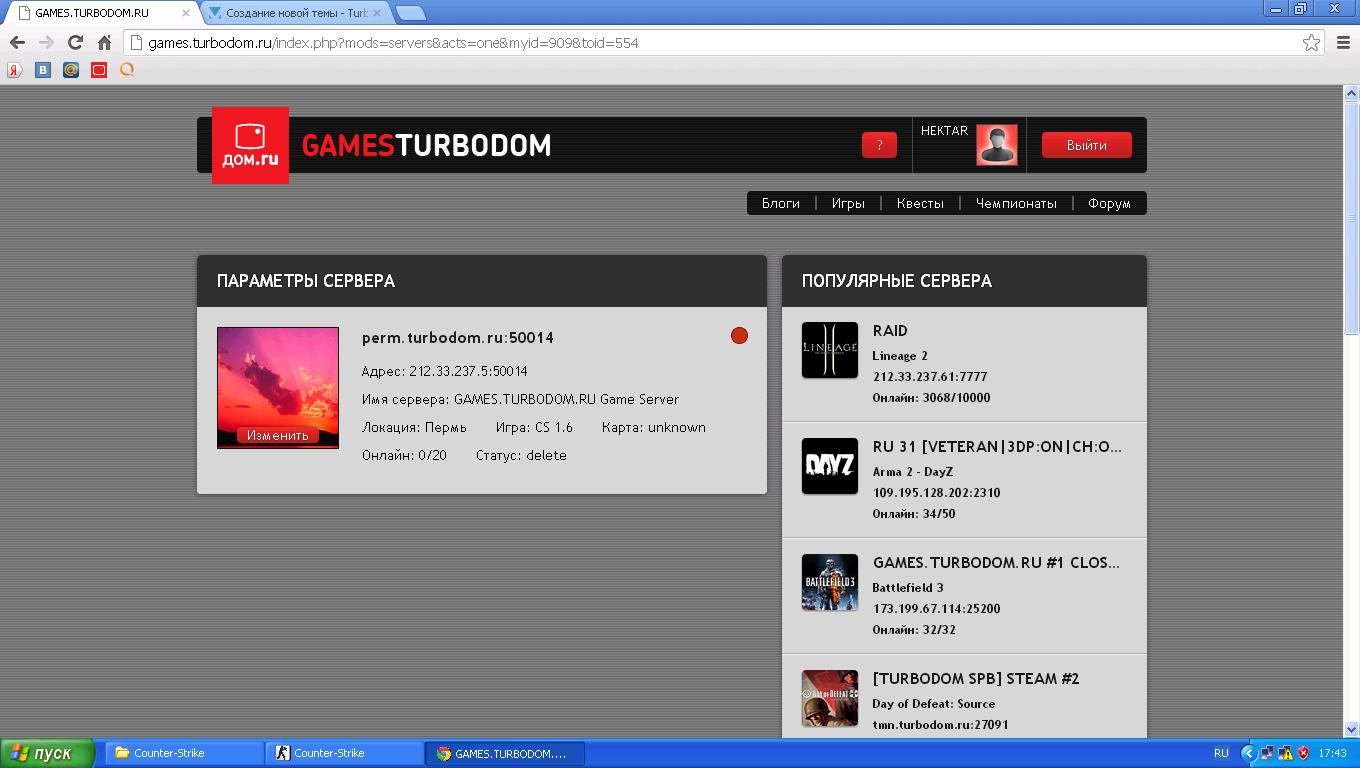Open the Lineage 2 server icon
Image resolution: width=1360 pixels, height=768 pixels.
830,350
